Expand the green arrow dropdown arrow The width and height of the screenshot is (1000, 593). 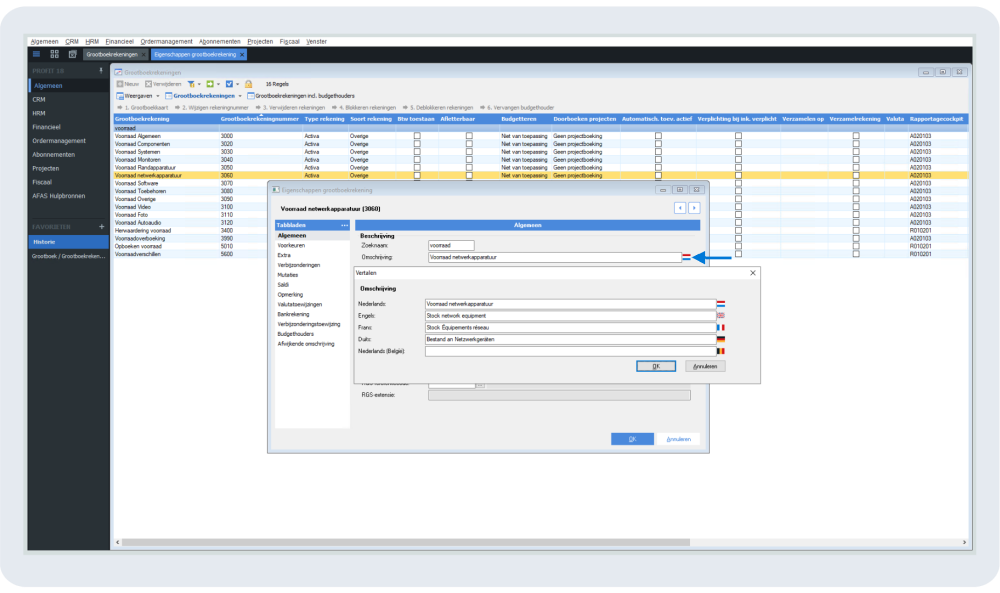pos(218,84)
